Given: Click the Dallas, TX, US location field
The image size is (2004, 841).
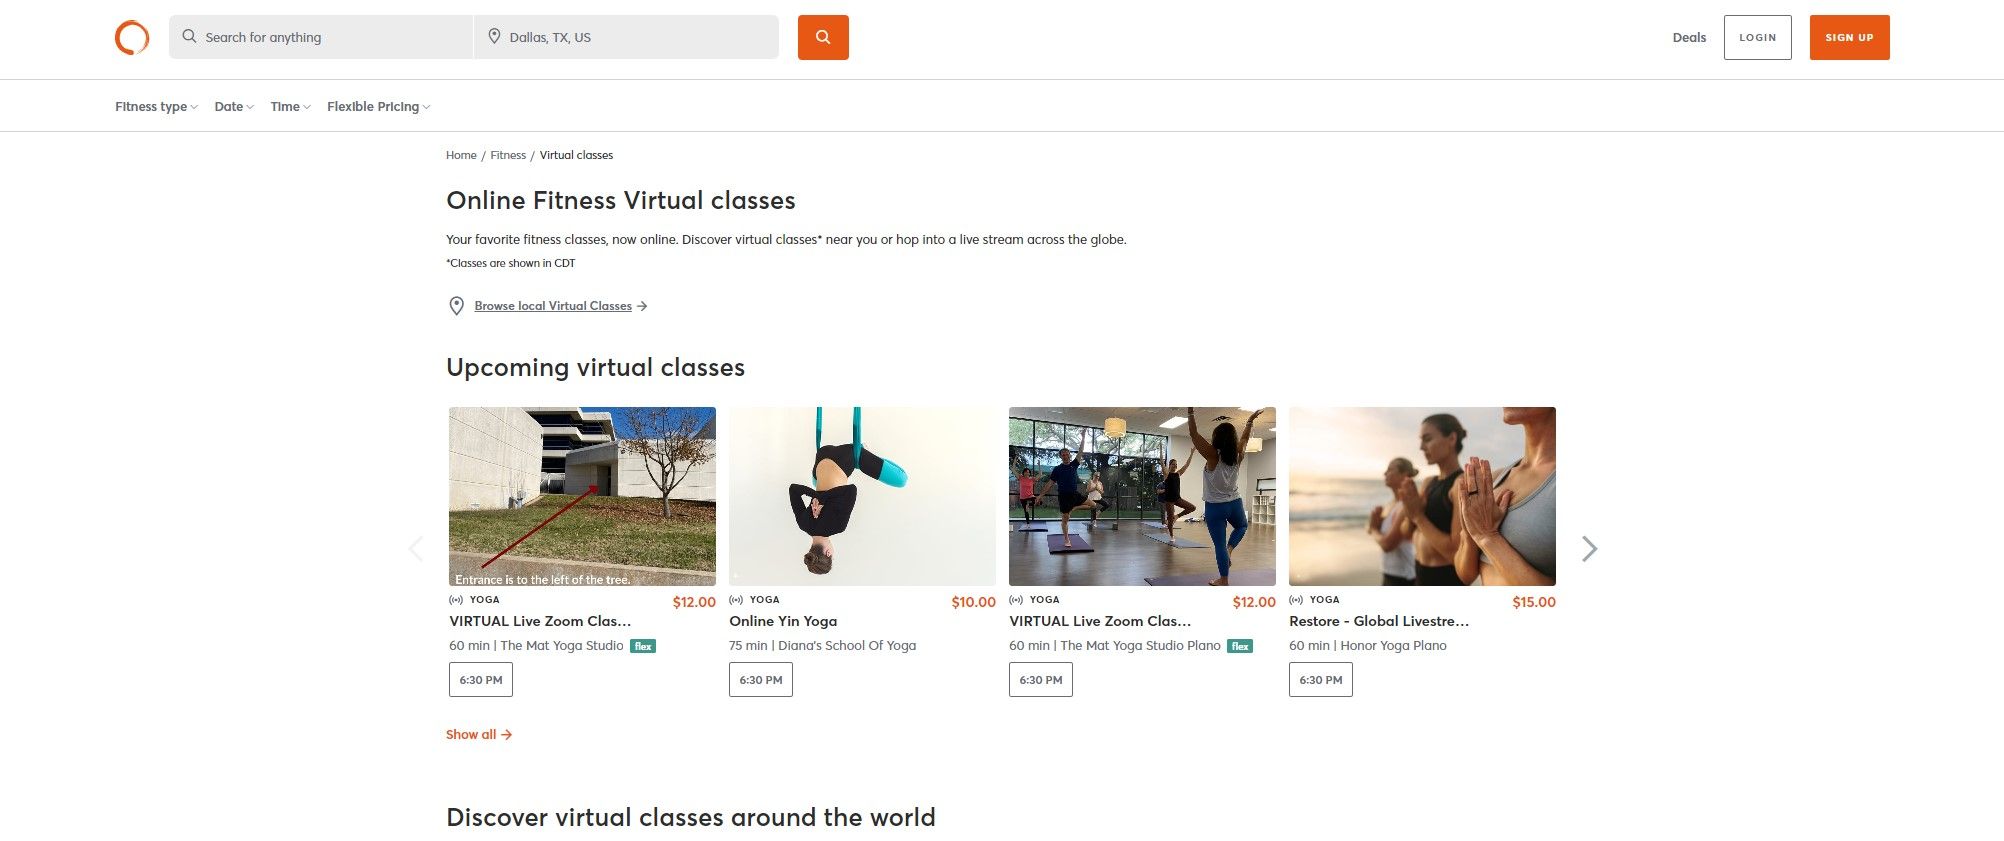Looking at the screenshot, I should click(x=627, y=37).
